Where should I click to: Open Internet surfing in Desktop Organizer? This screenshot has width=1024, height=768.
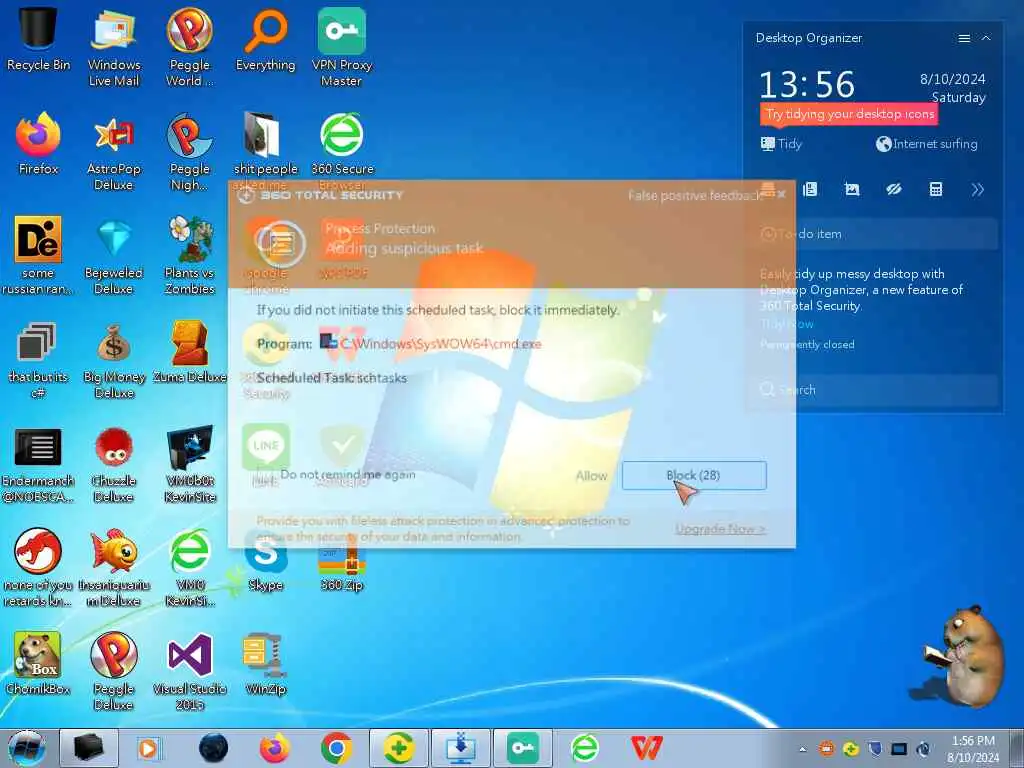pos(927,144)
